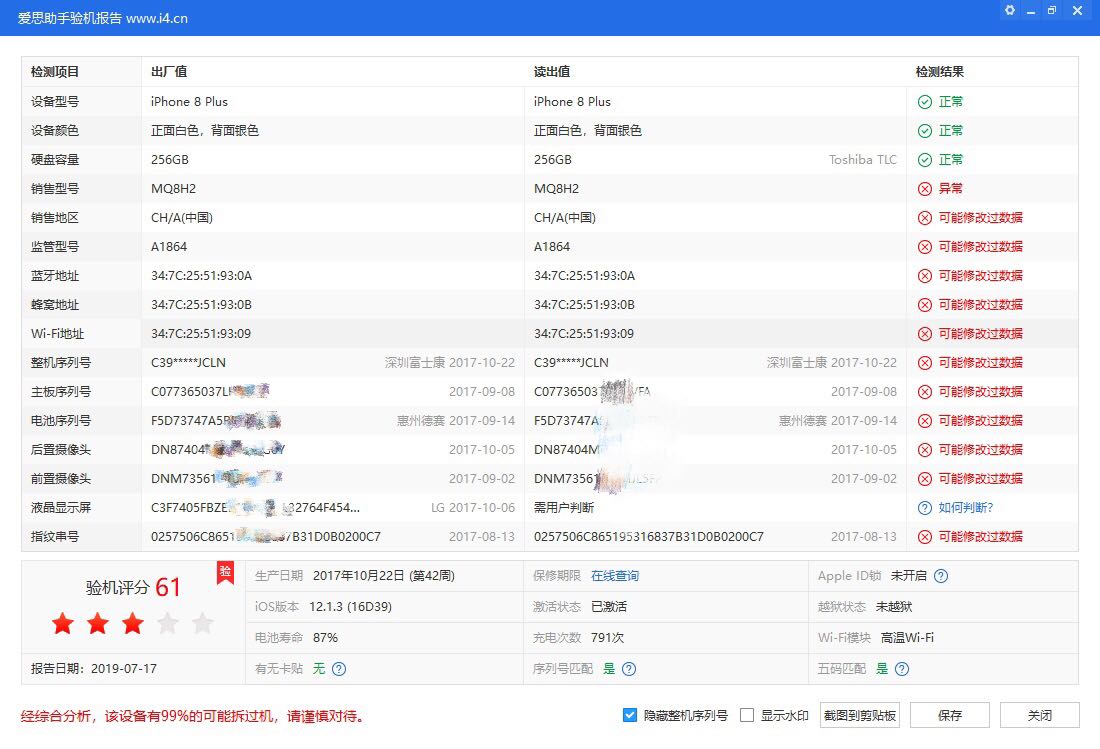Click the red X icon for 电池序列号
Screen dimensions: 1100x749
[x=925, y=421]
